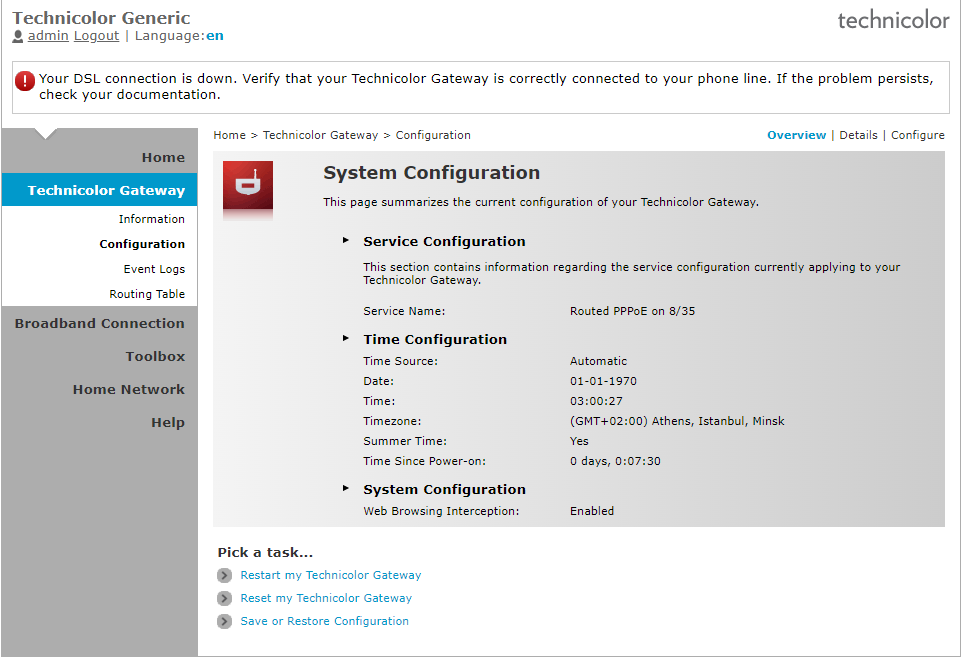
Task: Click Home in the breadcrumb trail
Action: (230, 135)
